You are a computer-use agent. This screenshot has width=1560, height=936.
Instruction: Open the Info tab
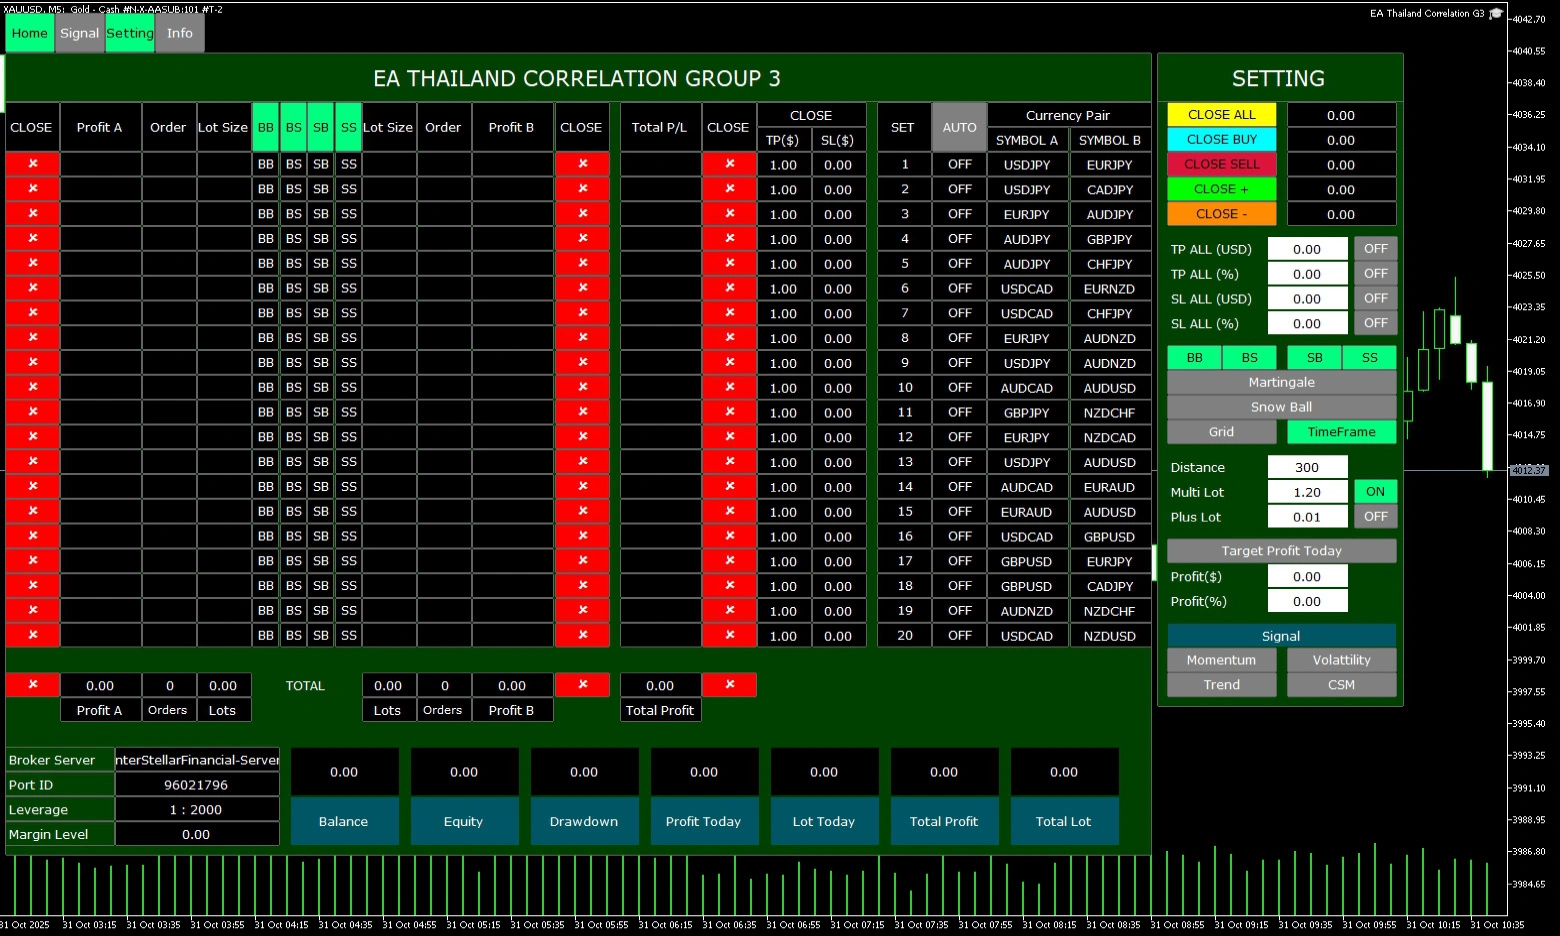pyautogui.click(x=180, y=33)
